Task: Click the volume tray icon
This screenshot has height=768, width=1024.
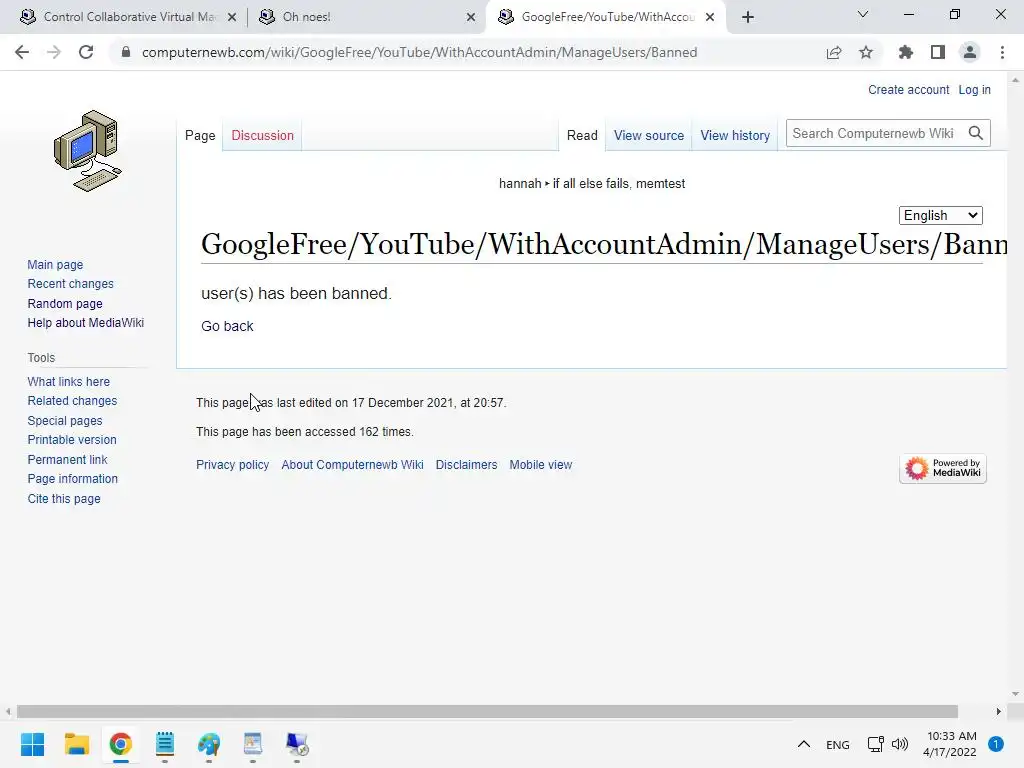Action: tap(900, 744)
